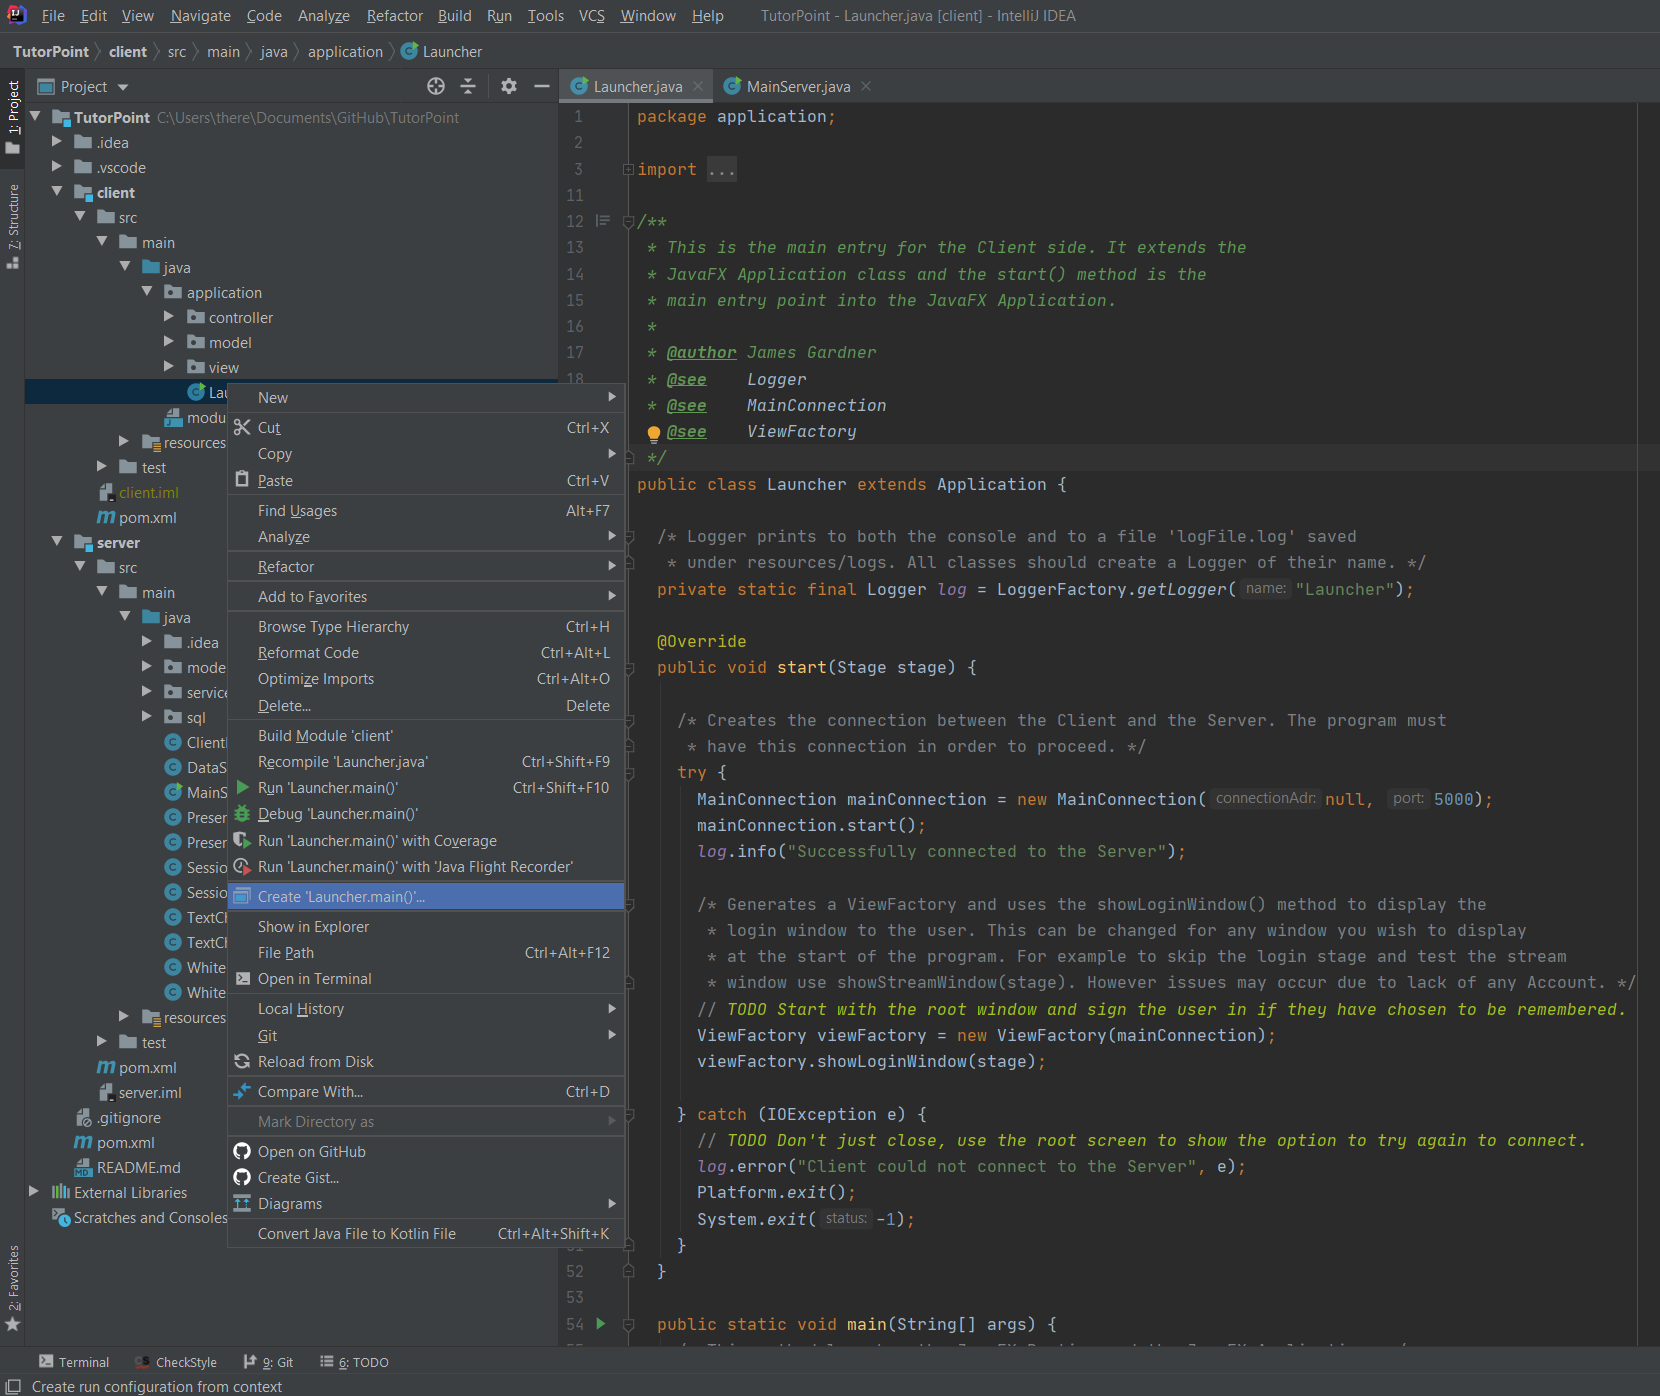The image size is (1660, 1396).
Task: Select Create 'Launcher.main()'... menu entry
Action: click(x=426, y=896)
